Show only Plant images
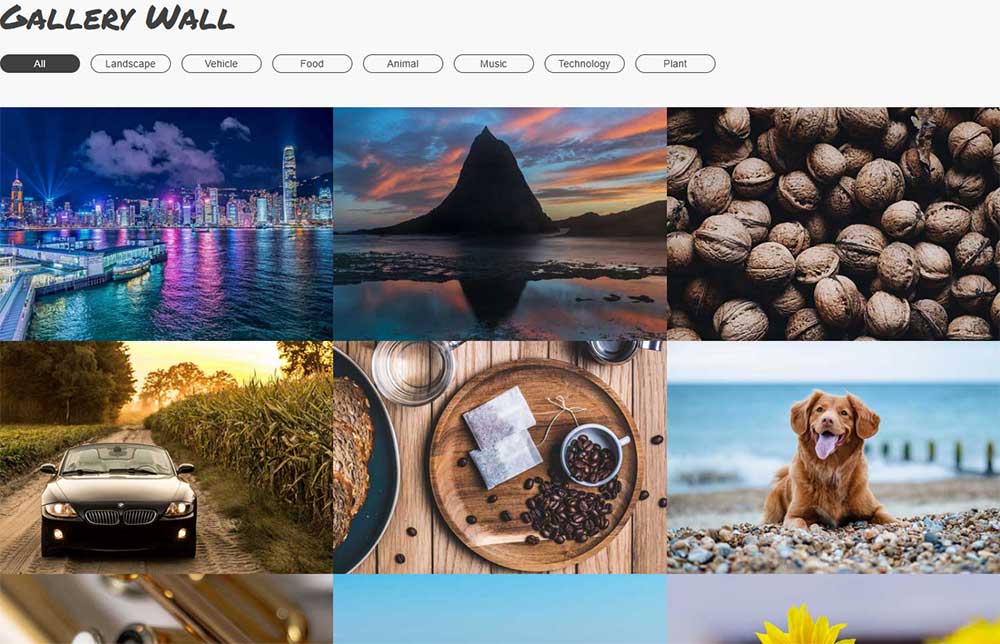The width and height of the screenshot is (1000, 644). [675, 64]
